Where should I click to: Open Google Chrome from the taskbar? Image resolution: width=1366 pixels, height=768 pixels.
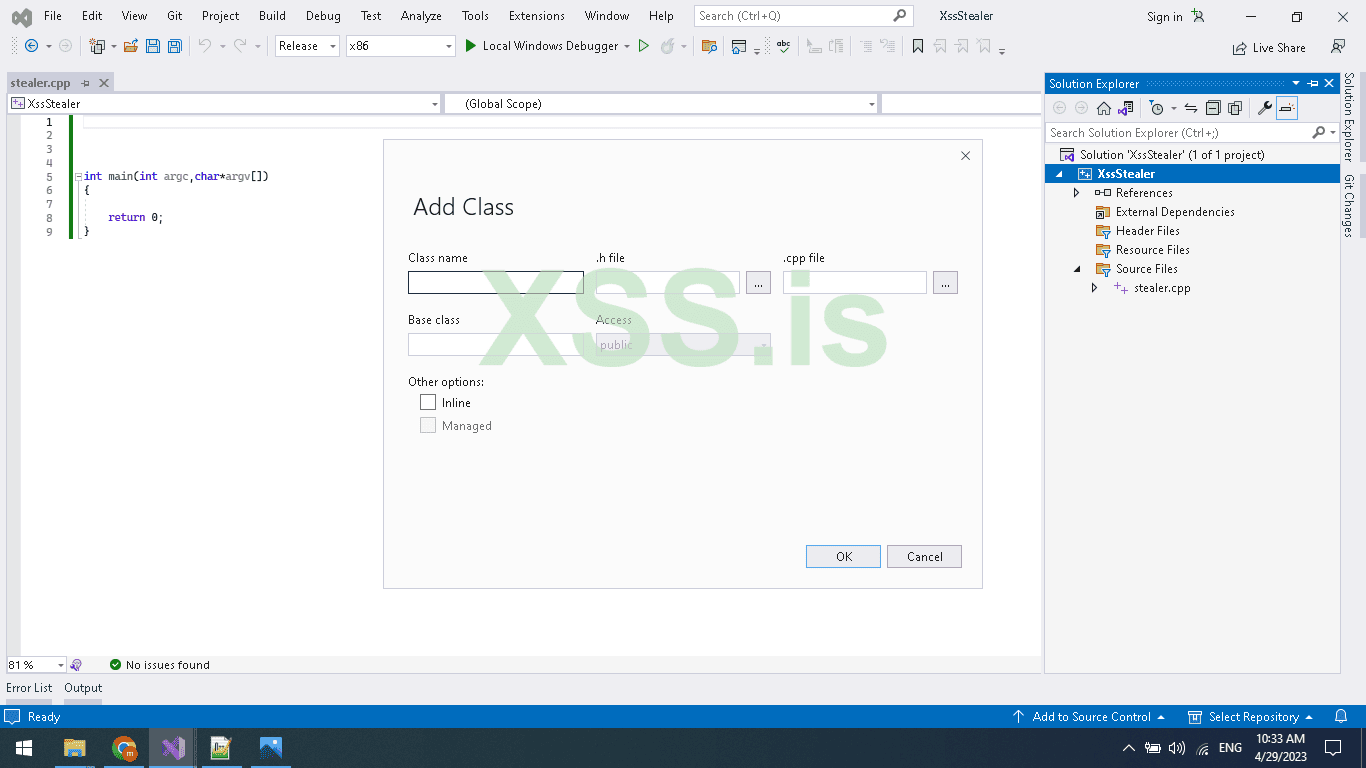point(124,748)
